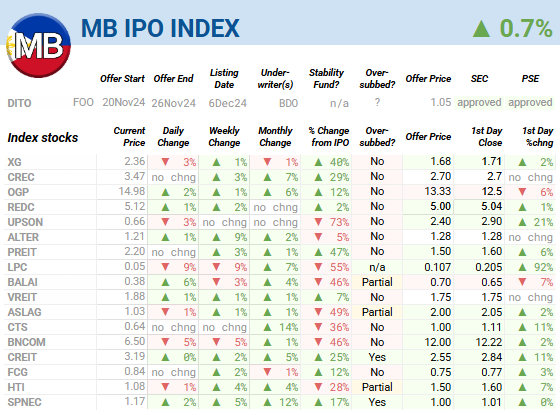Click the red down arrow in XG daily change
This screenshot has height=415, width=560.
coord(165,162)
